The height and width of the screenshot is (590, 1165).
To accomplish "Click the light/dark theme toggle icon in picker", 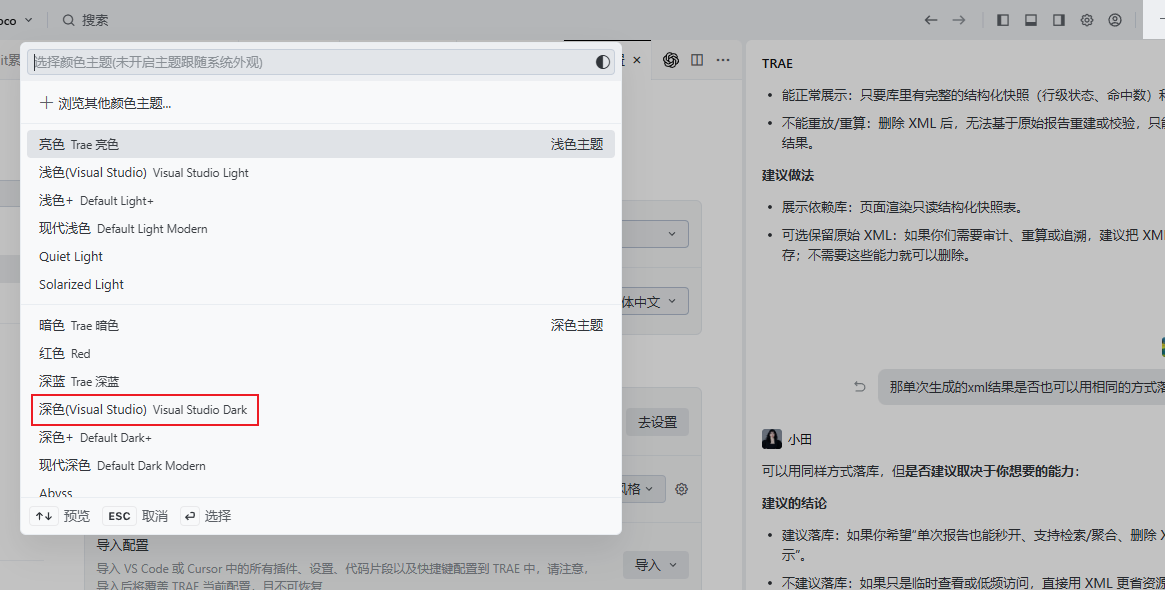I will pos(602,62).
